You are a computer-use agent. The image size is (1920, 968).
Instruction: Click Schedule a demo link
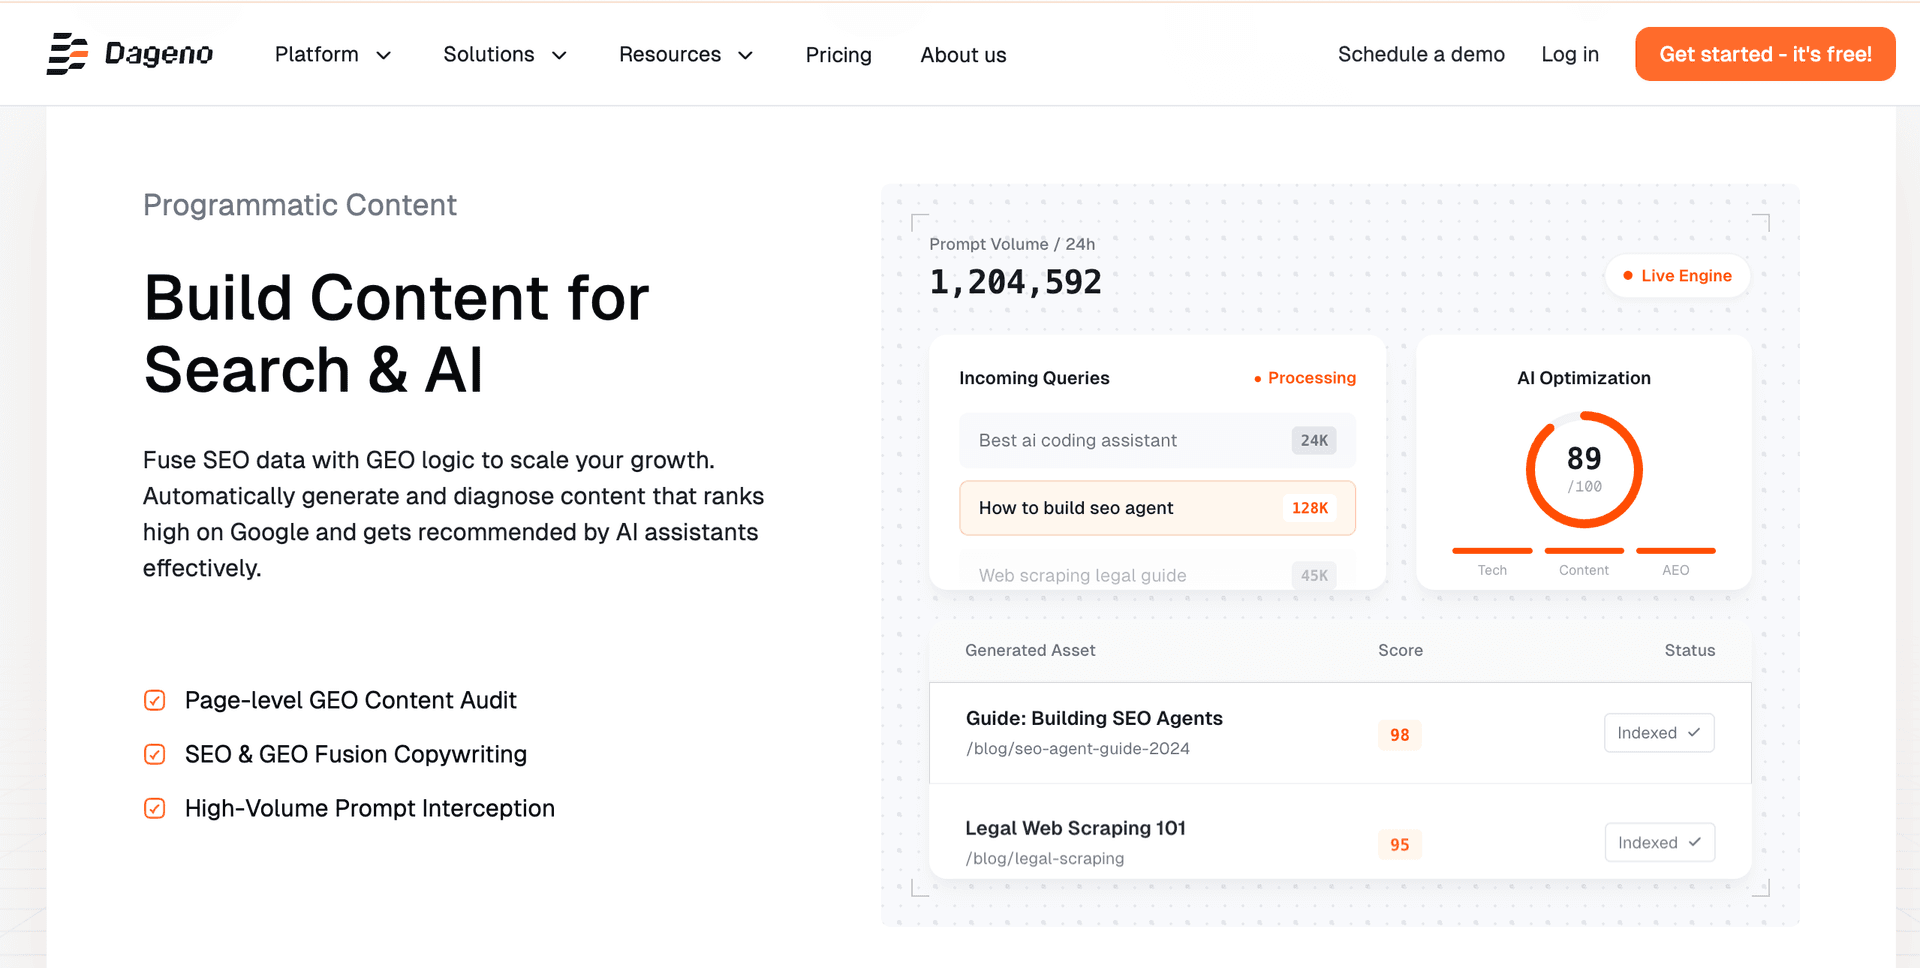(1421, 54)
